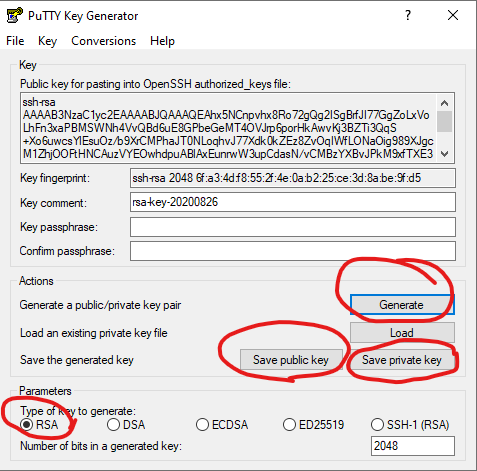Click the question mark help icon
This screenshot has width=477, height=471.
pyautogui.click(x=408, y=15)
